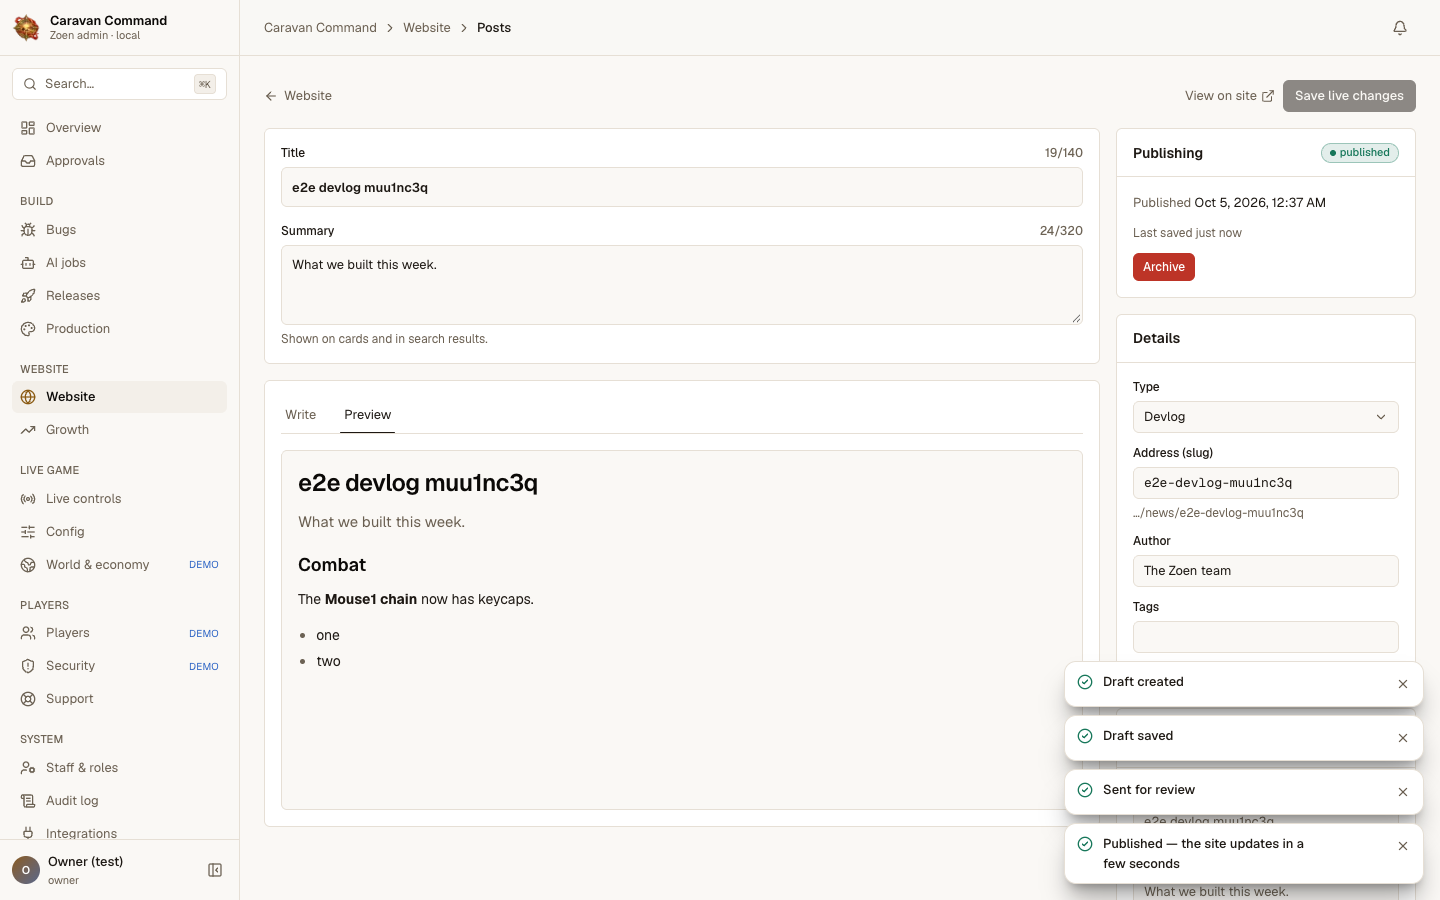The width and height of the screenshot is (1440, 900).
Task: Click the empty Tags field
Action: (1266, 637)
